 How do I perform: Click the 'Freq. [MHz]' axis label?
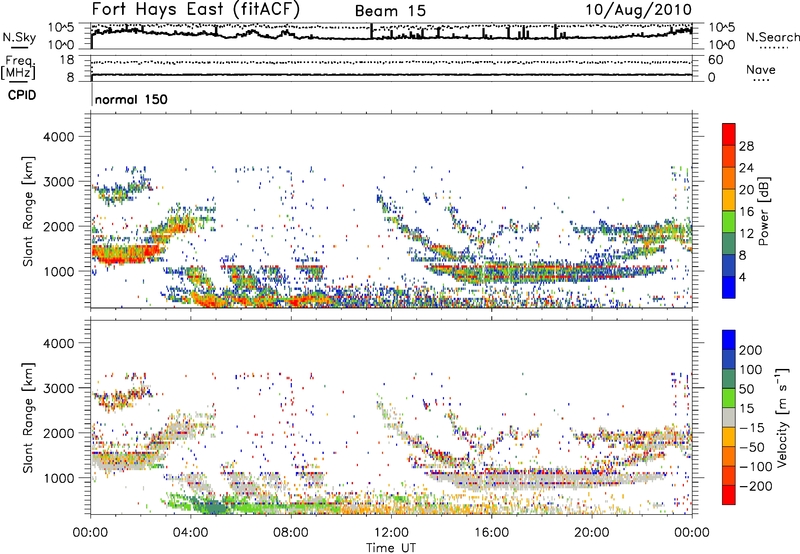[18, 67]
